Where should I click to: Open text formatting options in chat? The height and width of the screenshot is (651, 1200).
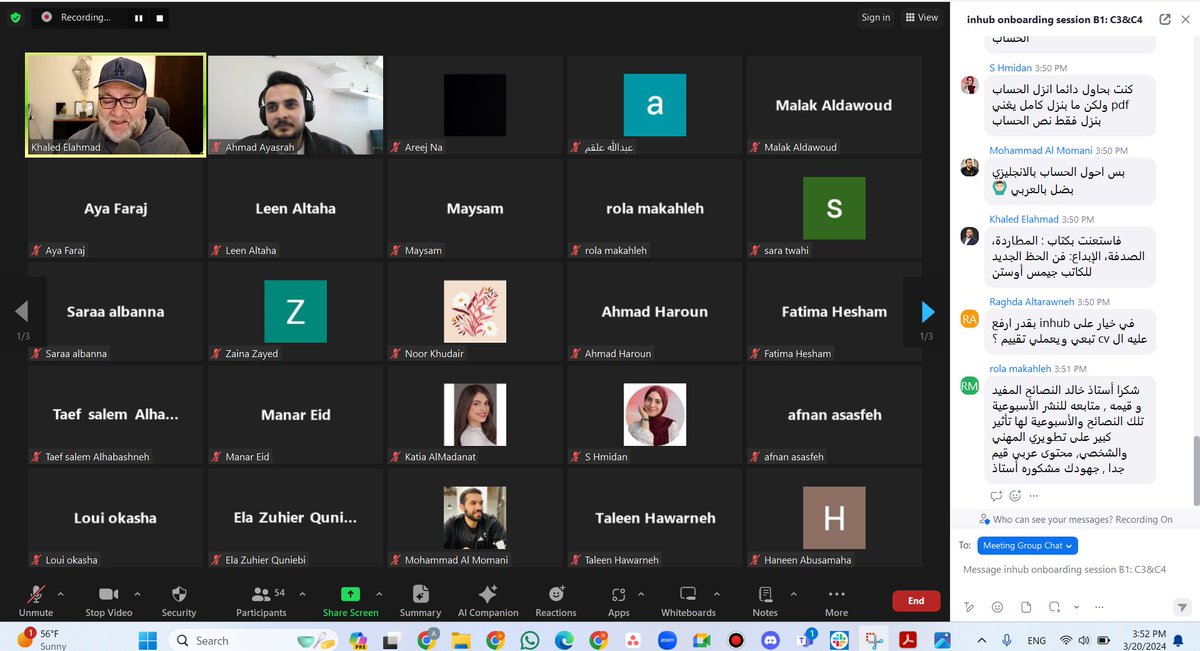tap(969, 607)
